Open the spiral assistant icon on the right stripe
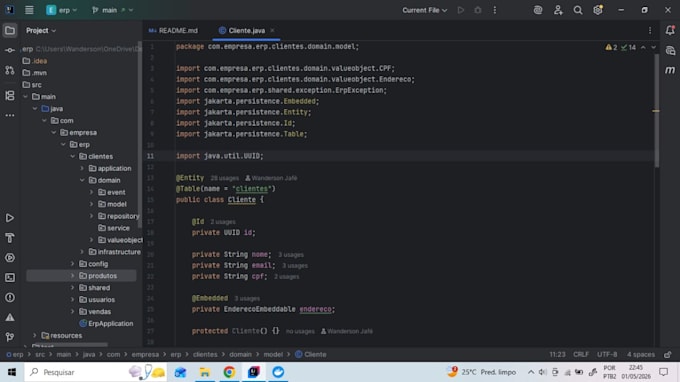 (670, 50)
